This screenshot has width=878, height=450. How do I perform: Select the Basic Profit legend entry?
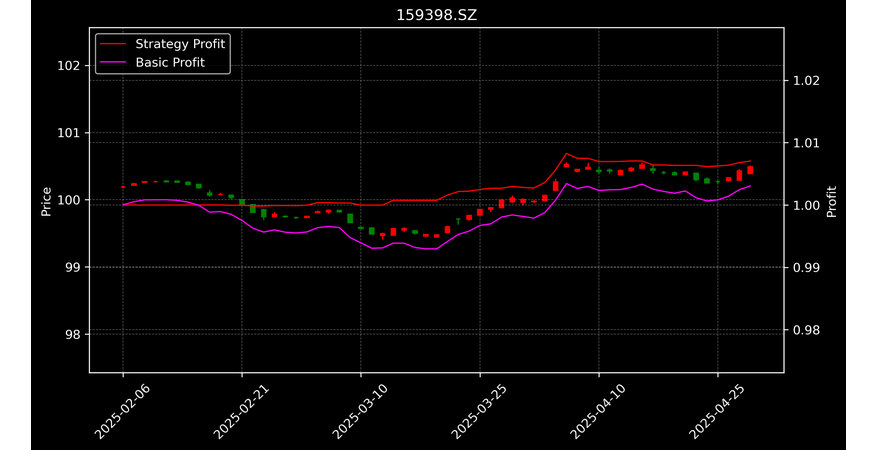152,62
